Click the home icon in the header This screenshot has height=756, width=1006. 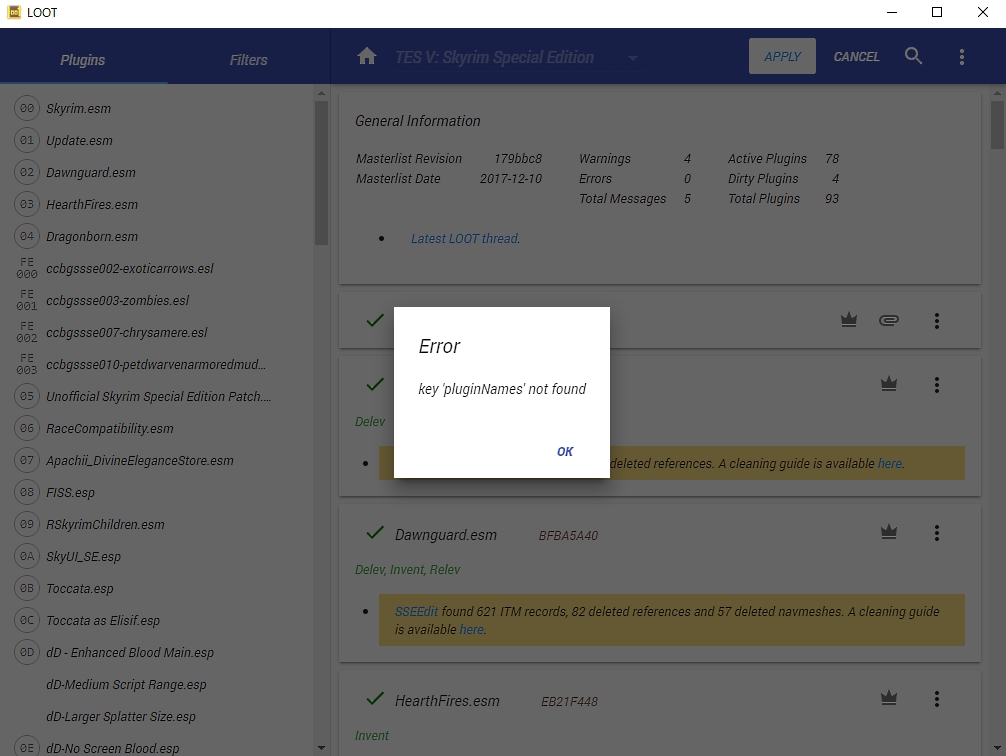(x=367, y=56)
